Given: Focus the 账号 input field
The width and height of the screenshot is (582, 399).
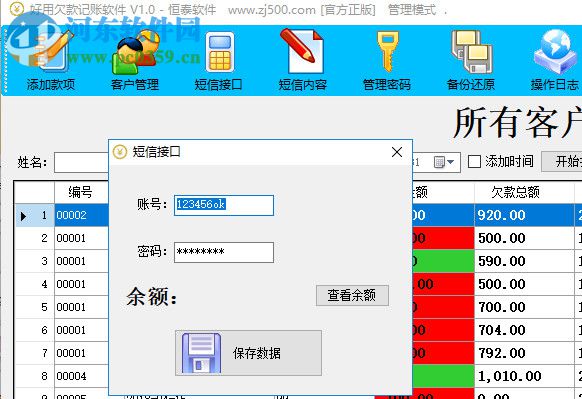Looking at the screenshot, I should click(x=224, y=205).
